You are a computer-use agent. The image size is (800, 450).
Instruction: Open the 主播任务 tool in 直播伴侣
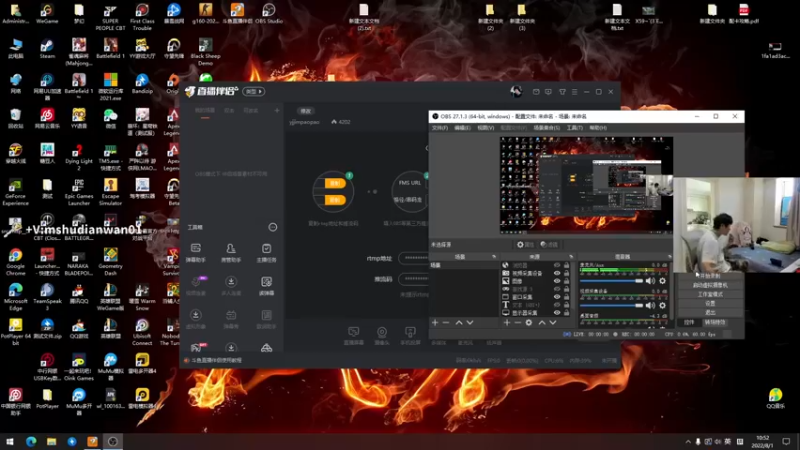pyautogui.click(x=266, y=253)
